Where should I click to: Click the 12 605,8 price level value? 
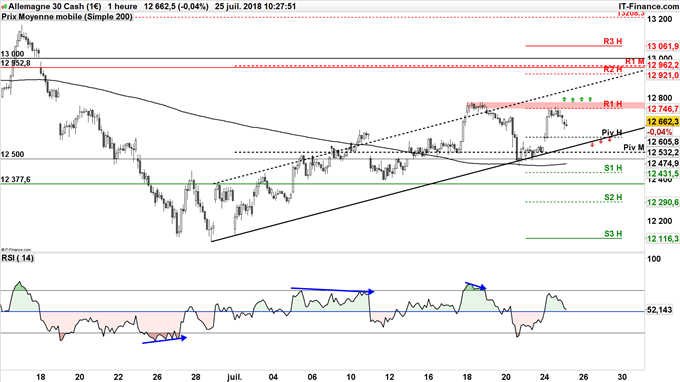pos(663,142)
